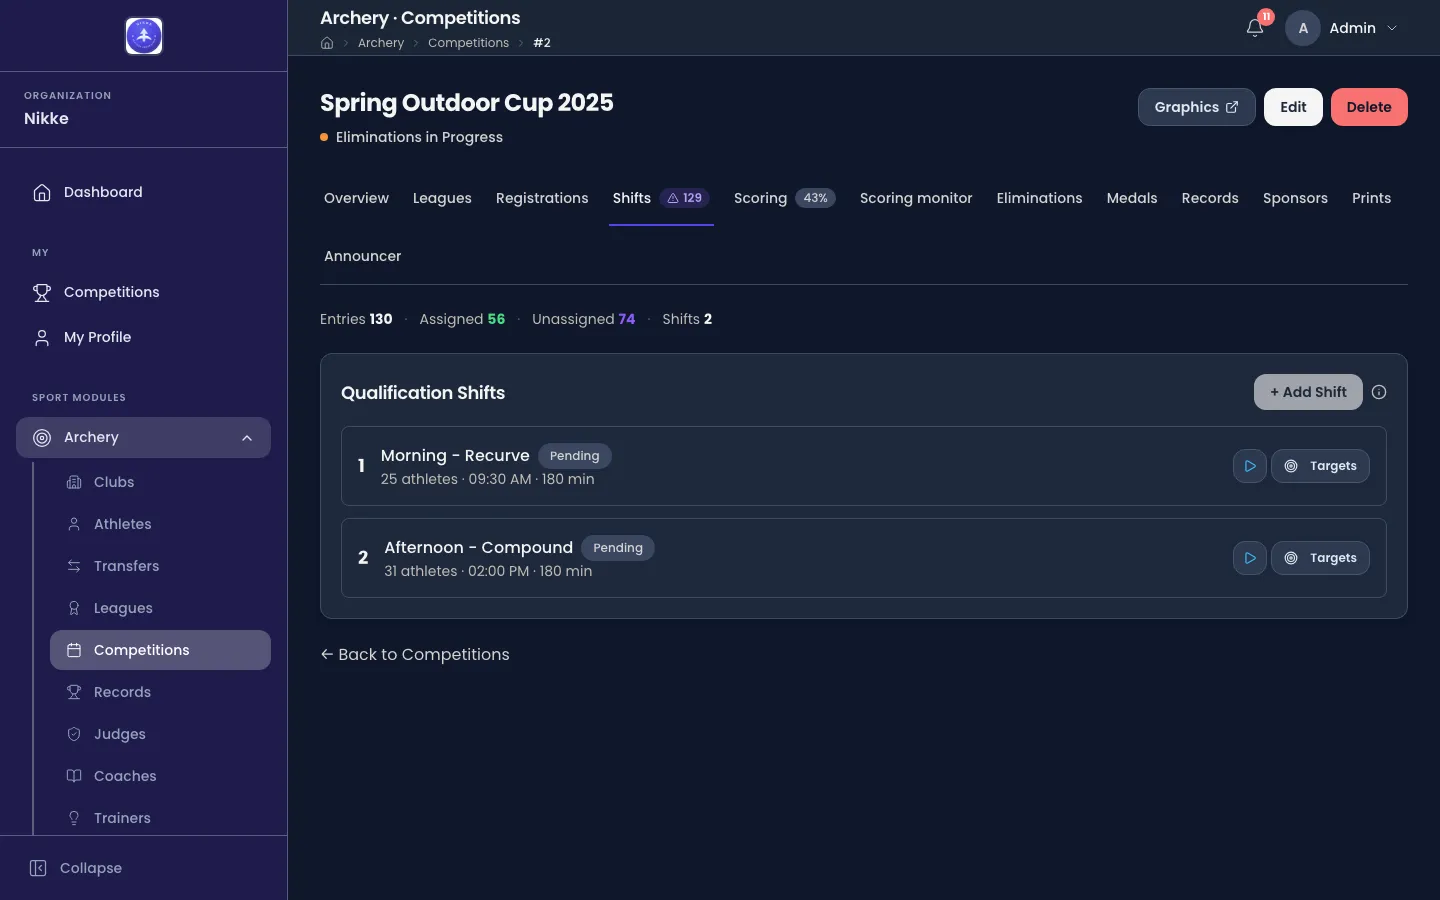1440x900 pixels.
Task: Open Targets for Afternoon - Compound shift
Action: click(x=1320, y=558)
